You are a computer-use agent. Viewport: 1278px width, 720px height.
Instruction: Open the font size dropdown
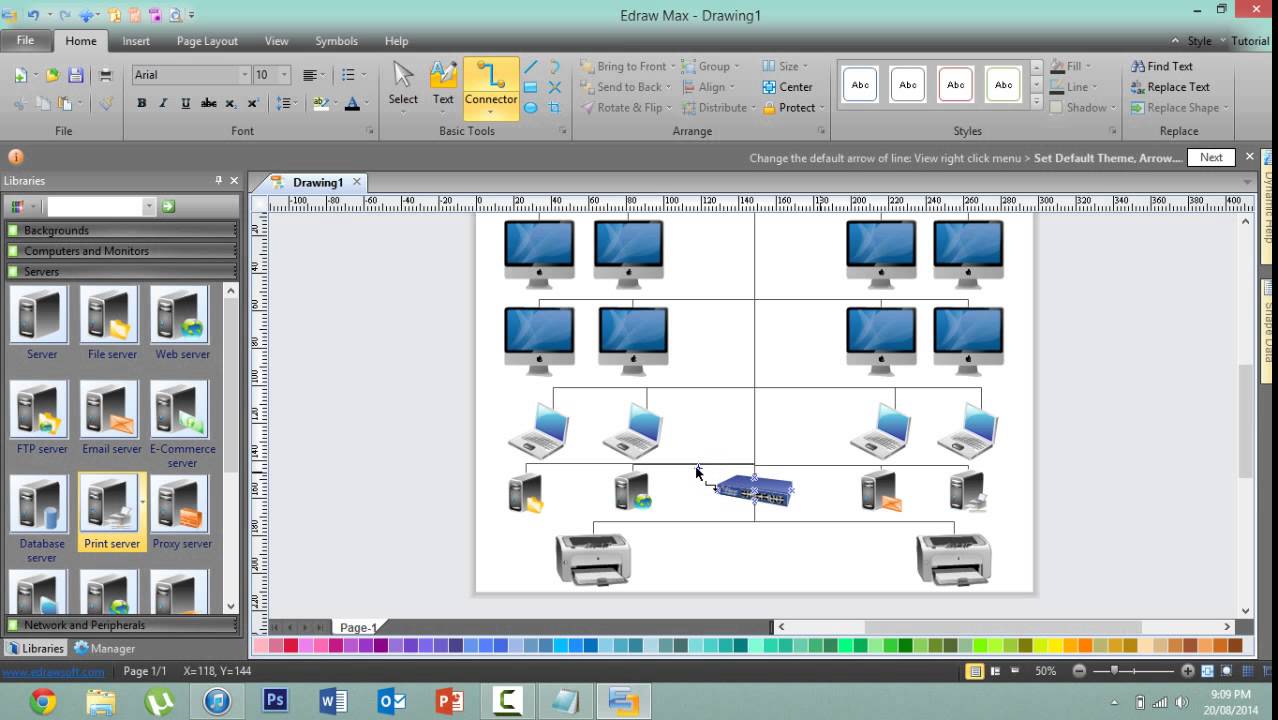(284, 75)
